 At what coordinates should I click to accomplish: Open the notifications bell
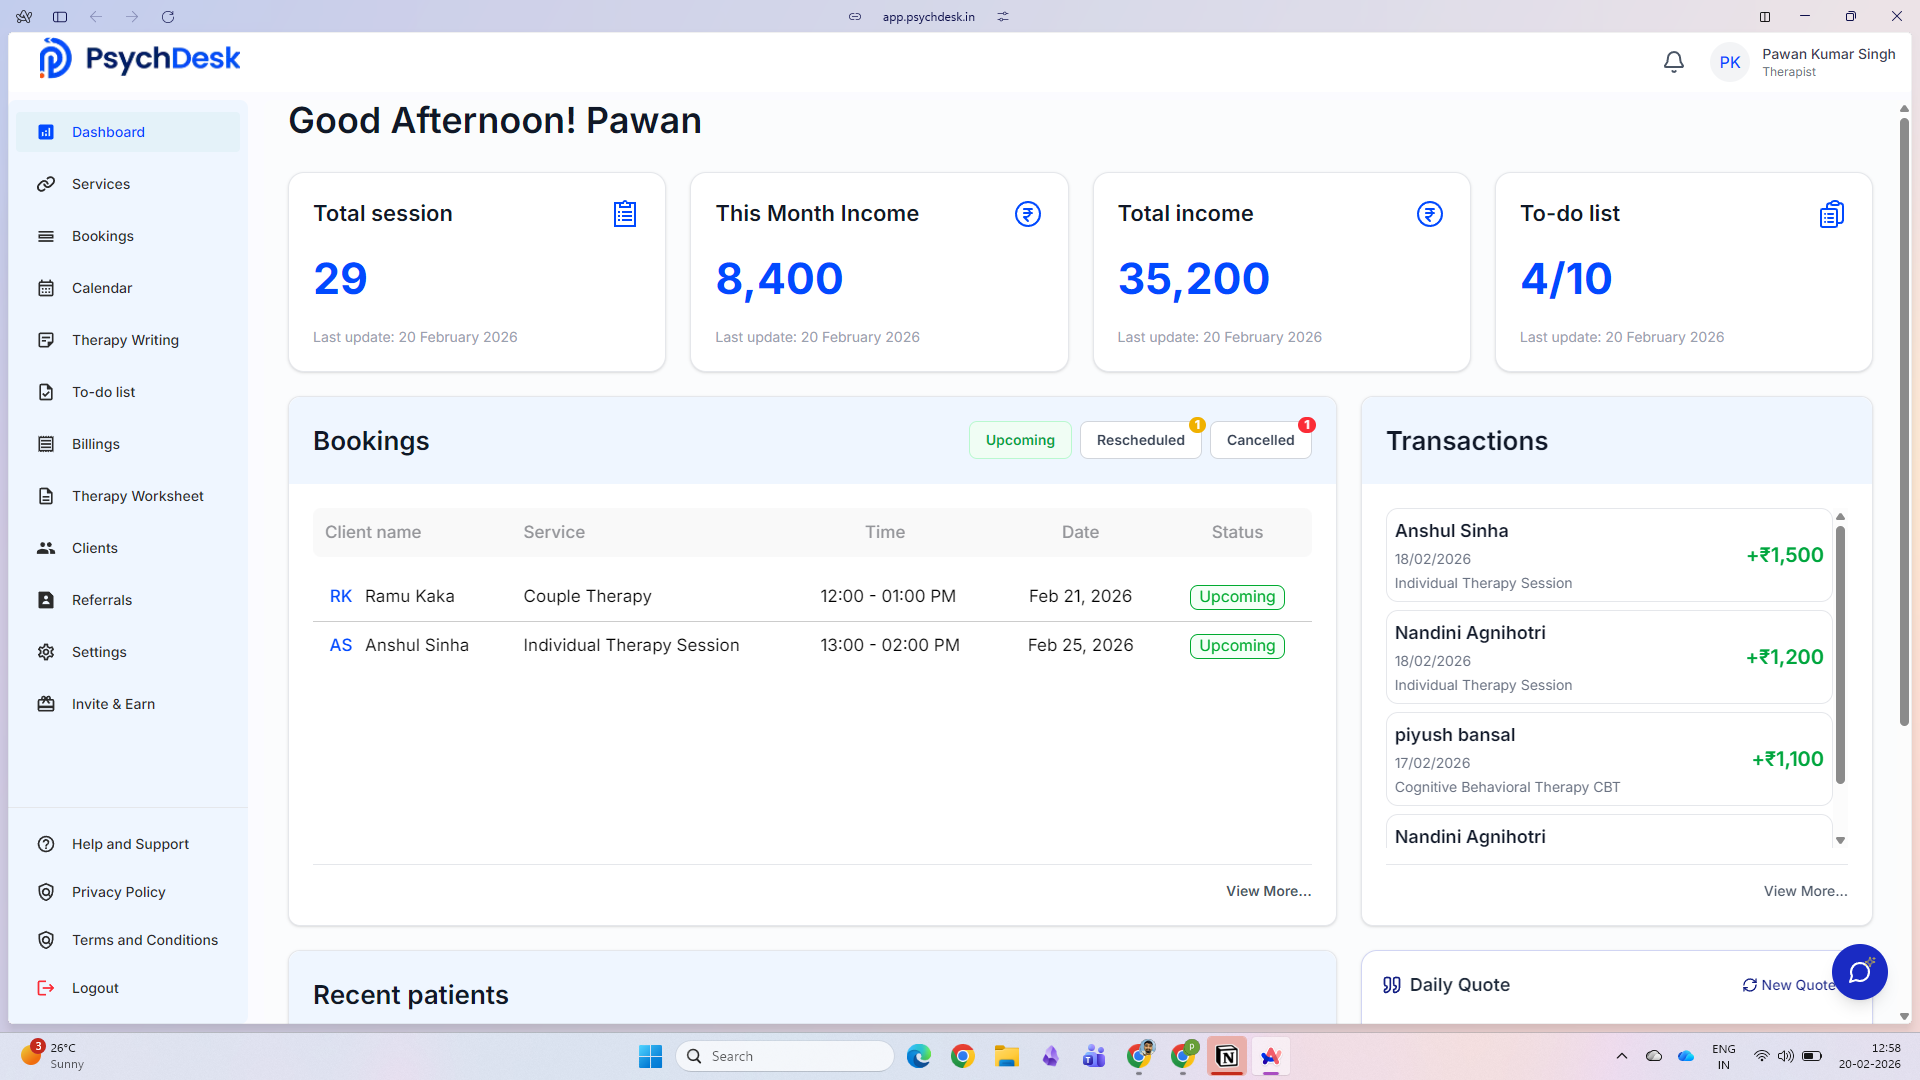click(x=1673, y=61)
